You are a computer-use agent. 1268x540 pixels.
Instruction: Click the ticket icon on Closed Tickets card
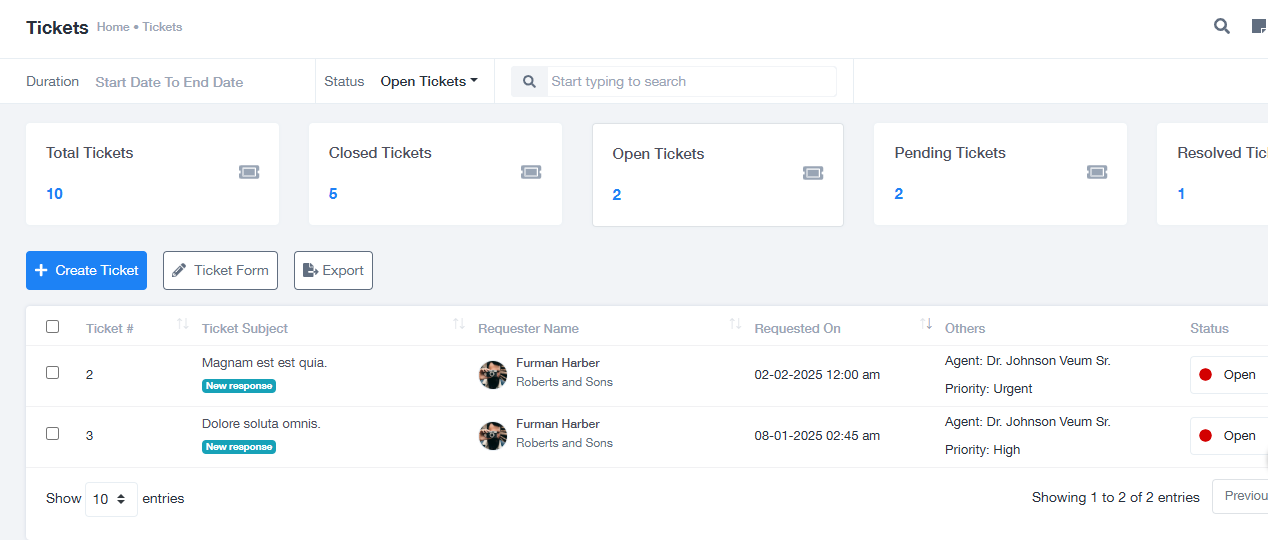coord(531,172)
